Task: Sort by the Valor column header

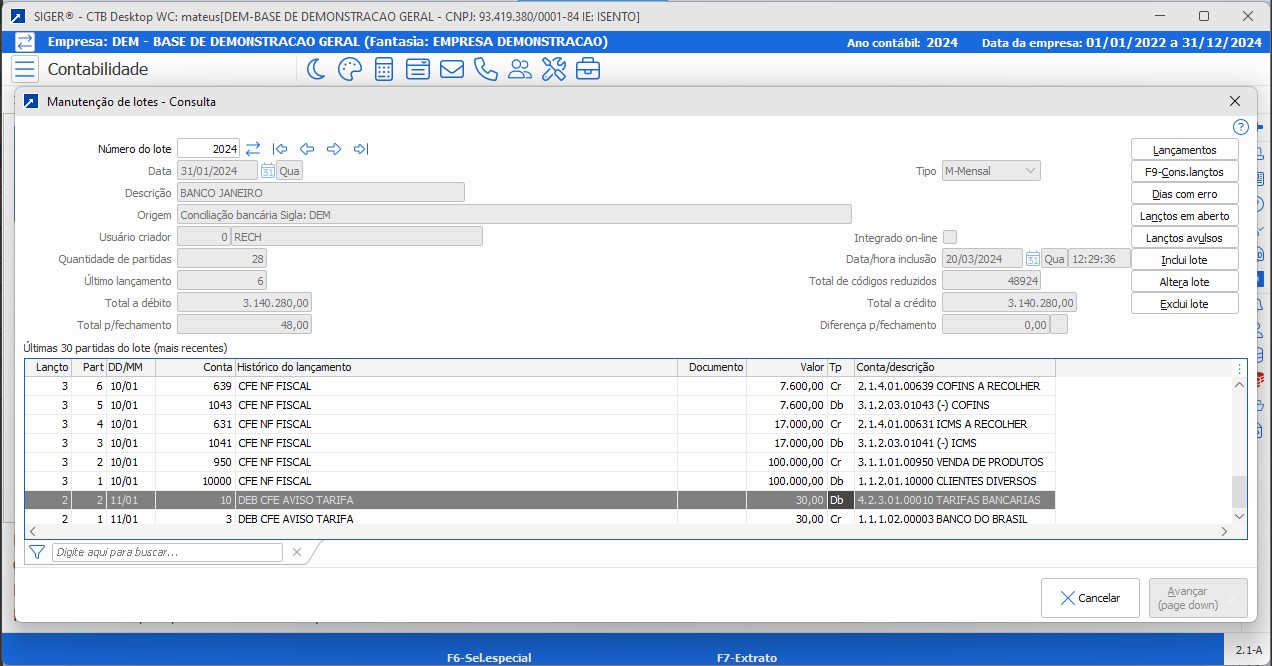Action: [x=787, y=368]
